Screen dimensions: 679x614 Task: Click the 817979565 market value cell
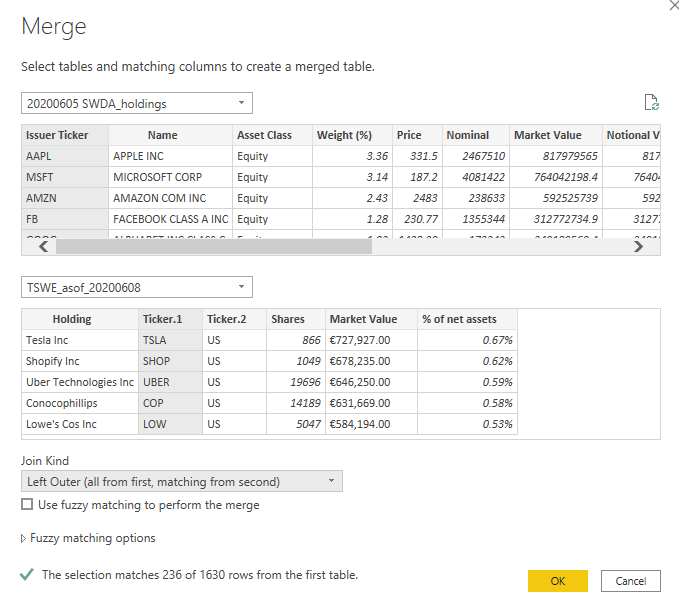click(x=556, y=156)
